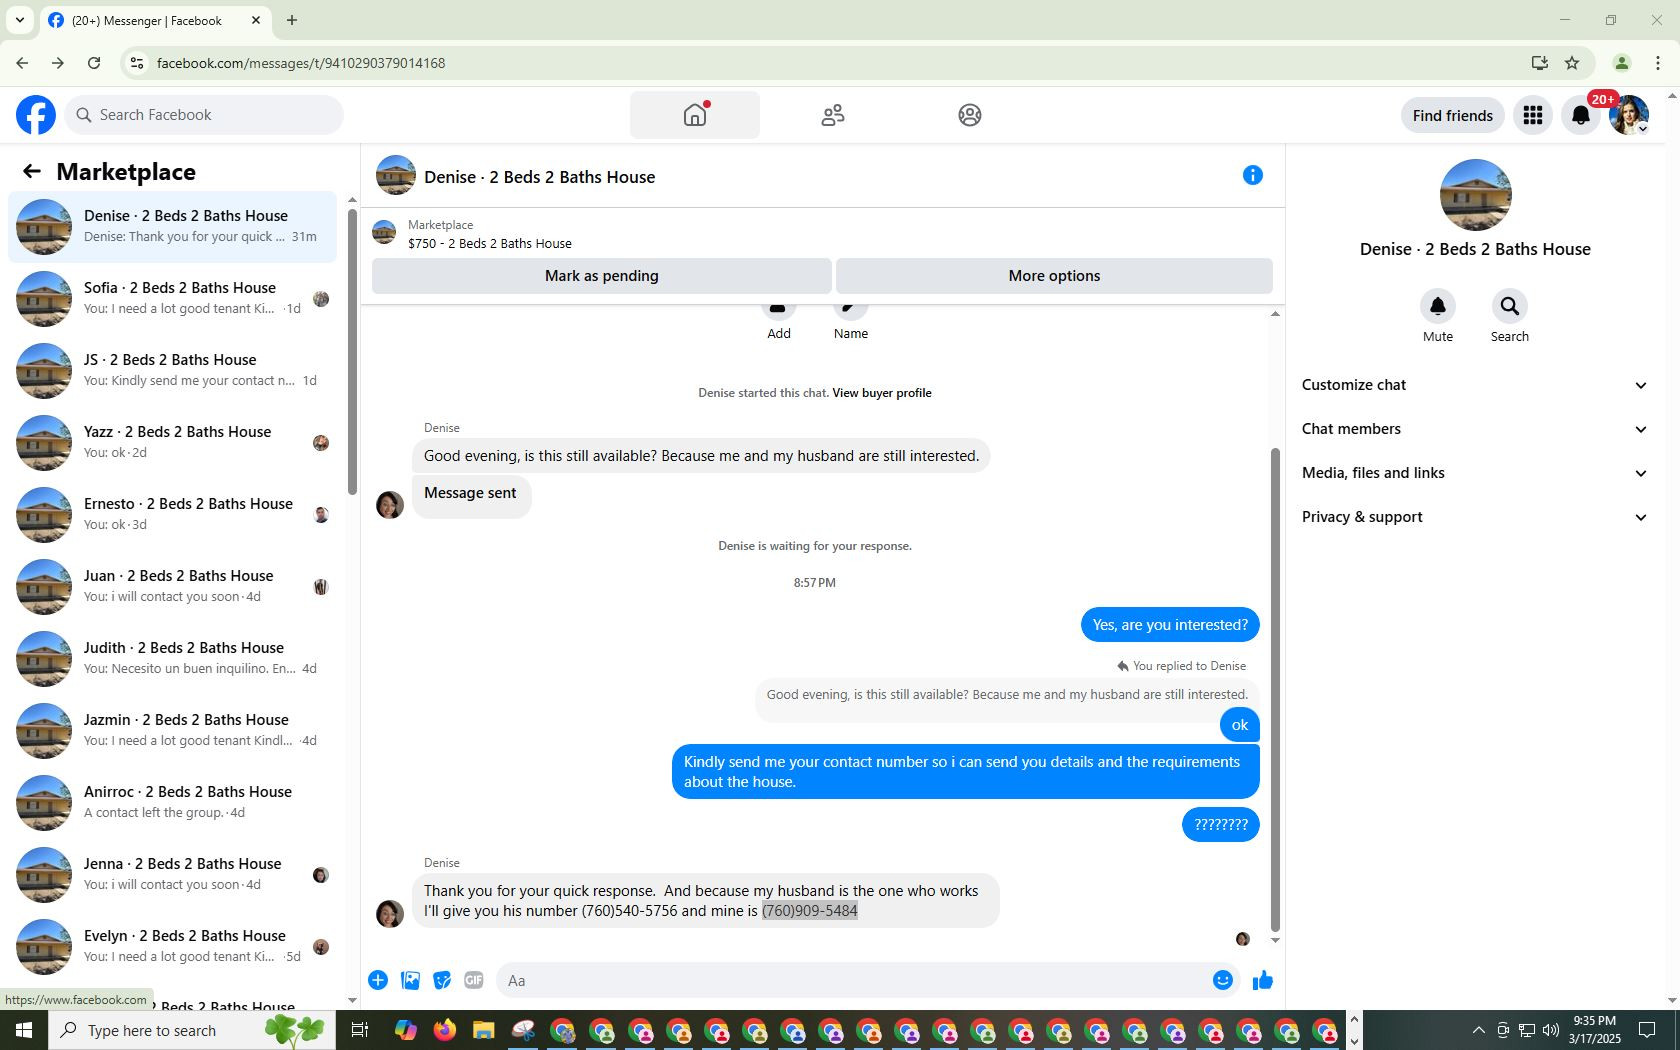
Task: Click Mark as pending
Action: pos(602,276)
